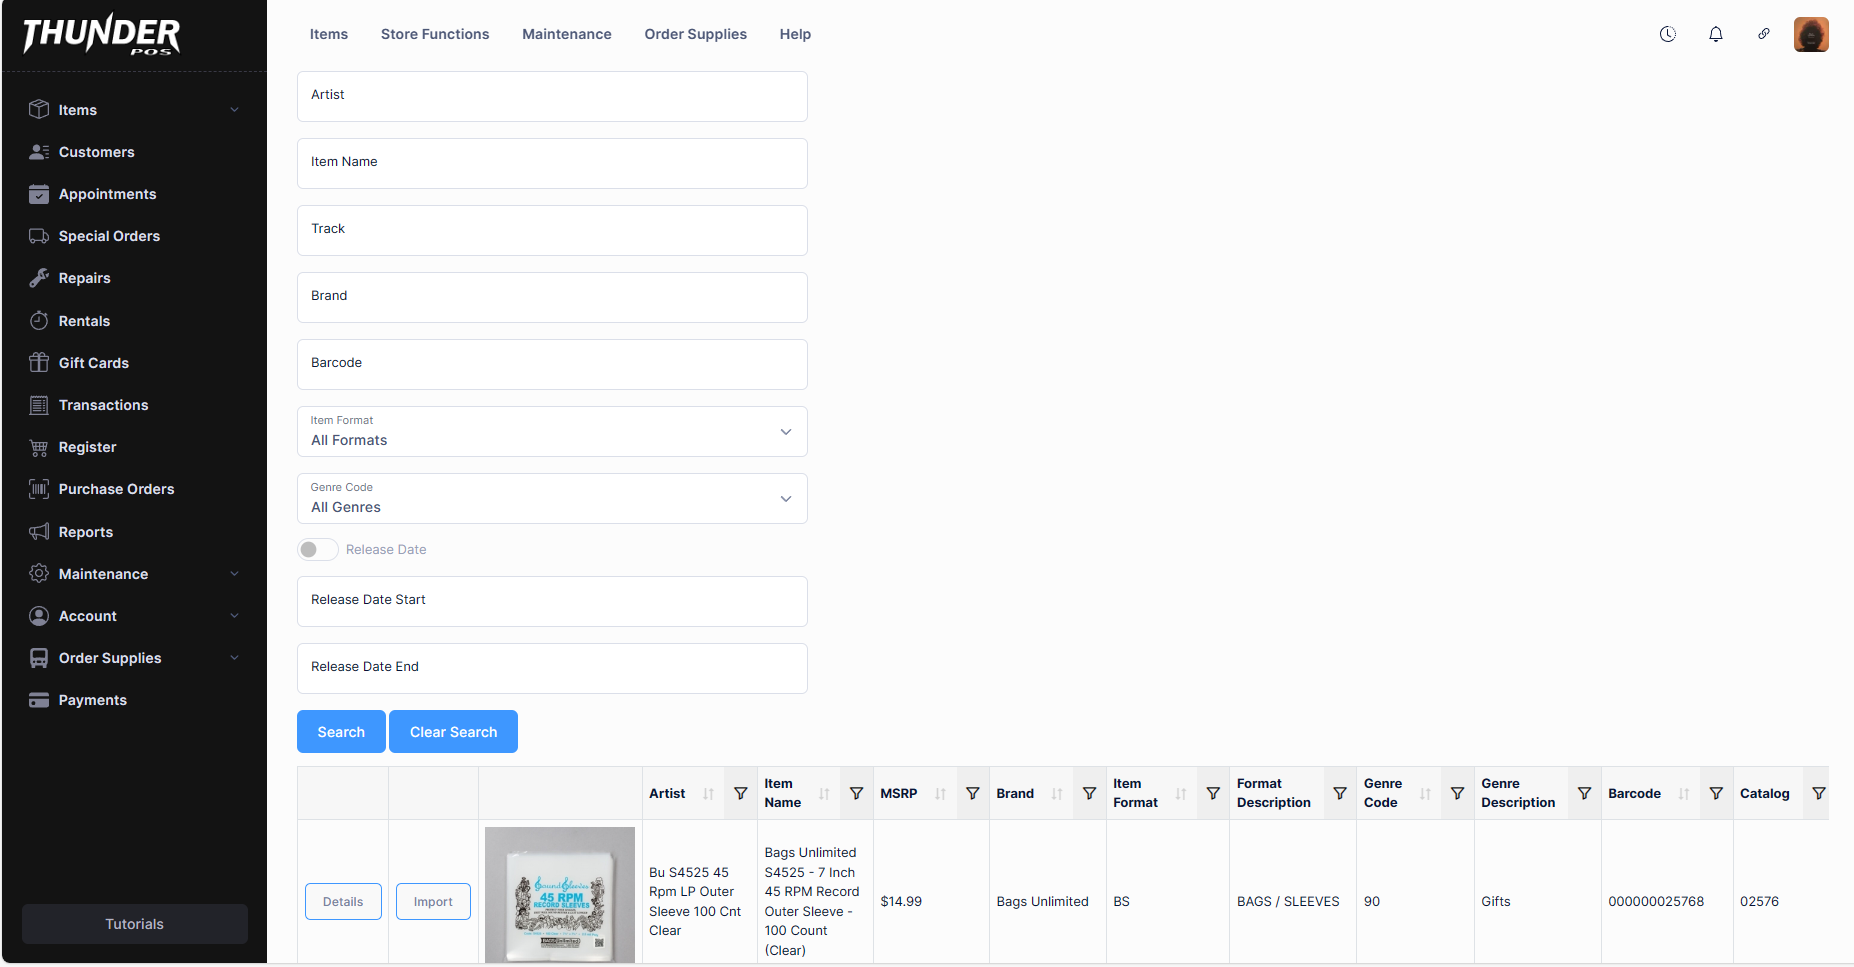Go to Repairs in sidebar
The height and width of the screenshot is (967, 1854).
pyautogui.click(x=84, y=278)
